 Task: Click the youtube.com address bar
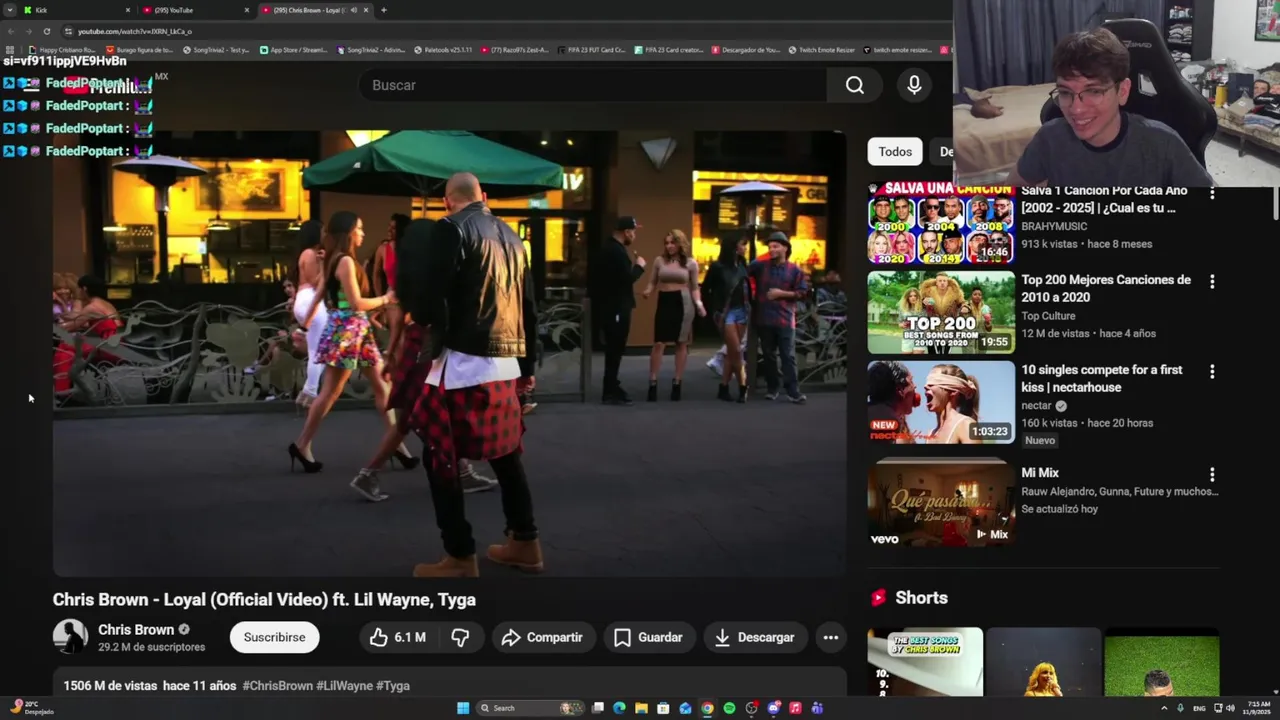coord(500,31)
